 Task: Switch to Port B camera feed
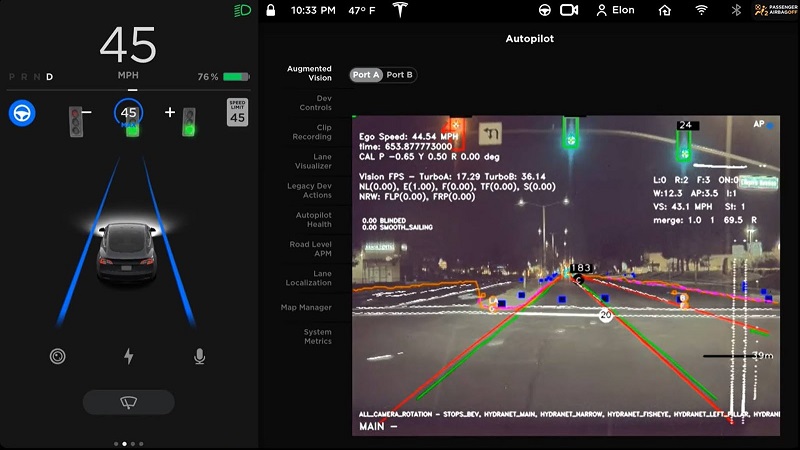pos(400,75)
